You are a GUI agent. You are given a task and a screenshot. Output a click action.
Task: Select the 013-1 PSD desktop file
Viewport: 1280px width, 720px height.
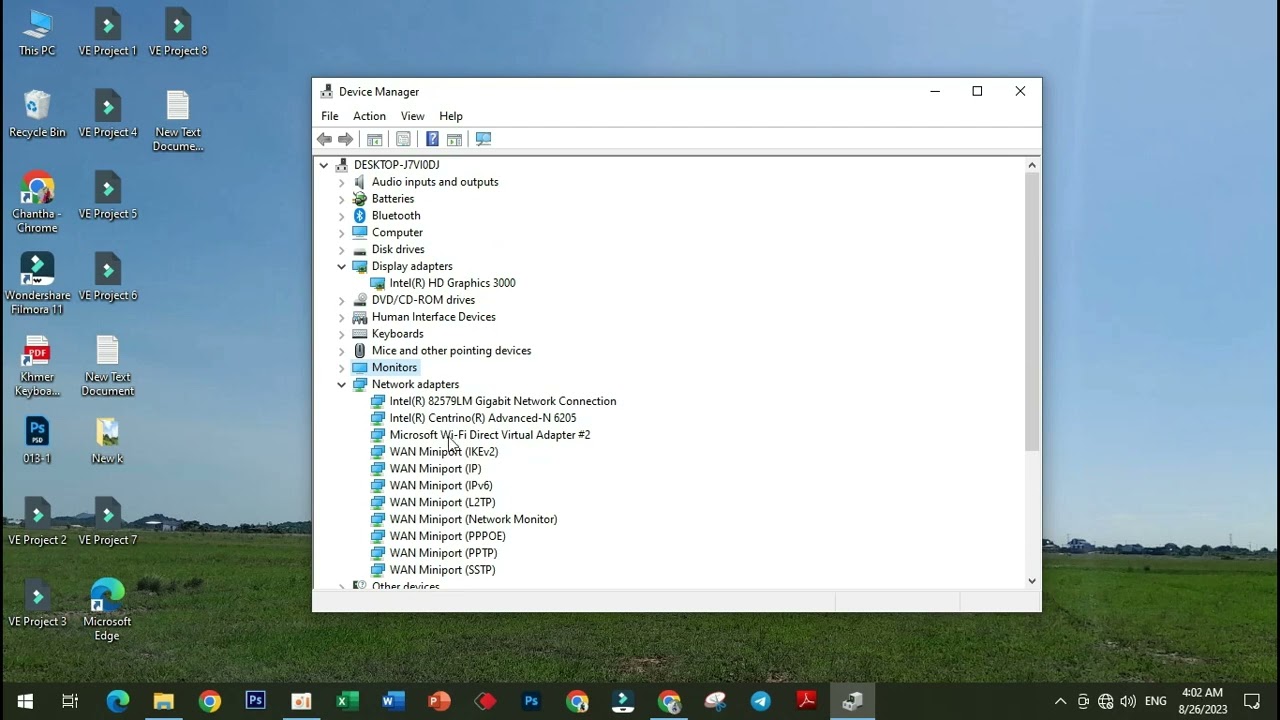tap(37, 441)
